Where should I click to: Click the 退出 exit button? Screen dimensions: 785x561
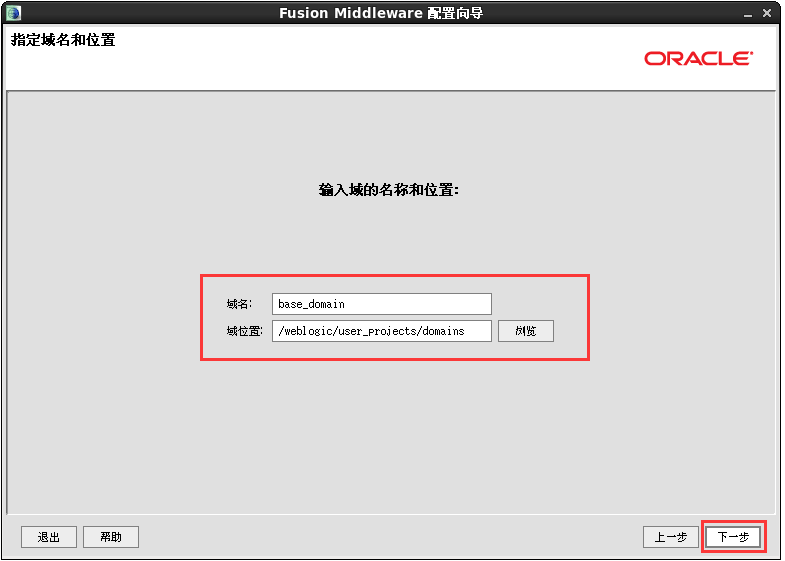tap(49, 537)
